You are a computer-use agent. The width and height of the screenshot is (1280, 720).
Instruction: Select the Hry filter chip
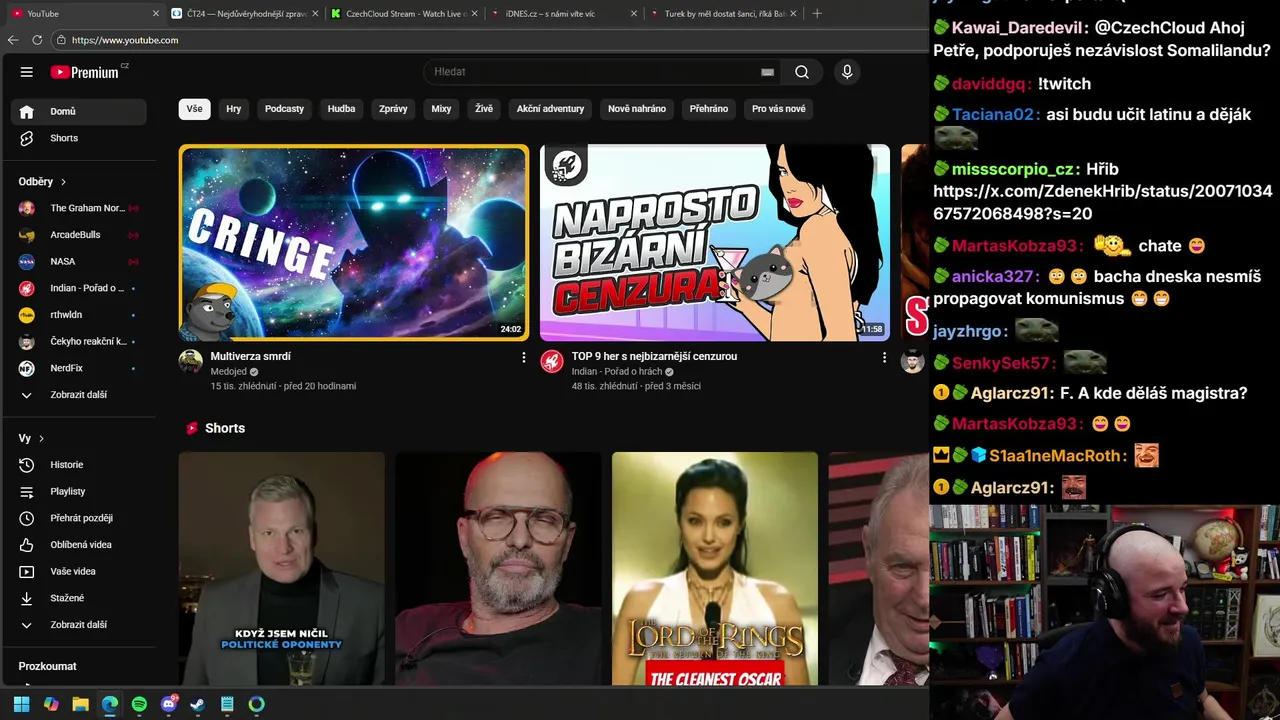[234, 109]
